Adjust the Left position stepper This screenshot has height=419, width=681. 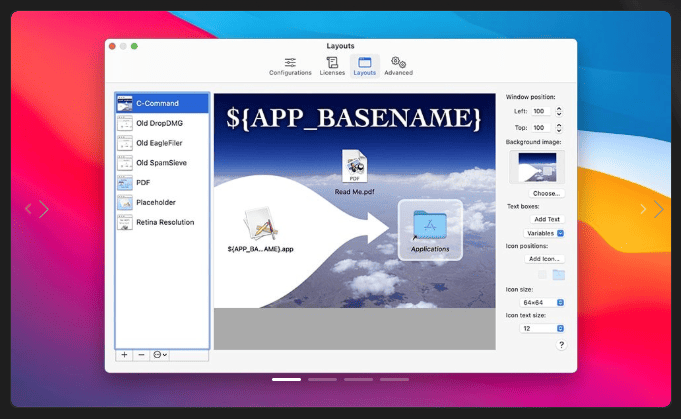pyautogui.click(x=559, y=111)
